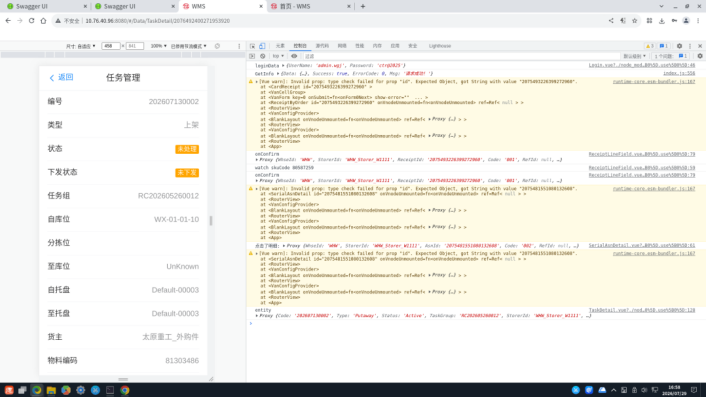Switch to the 元素 Elements tab
The height and width of the screenshot is (397, 706).
pos(280,46)
